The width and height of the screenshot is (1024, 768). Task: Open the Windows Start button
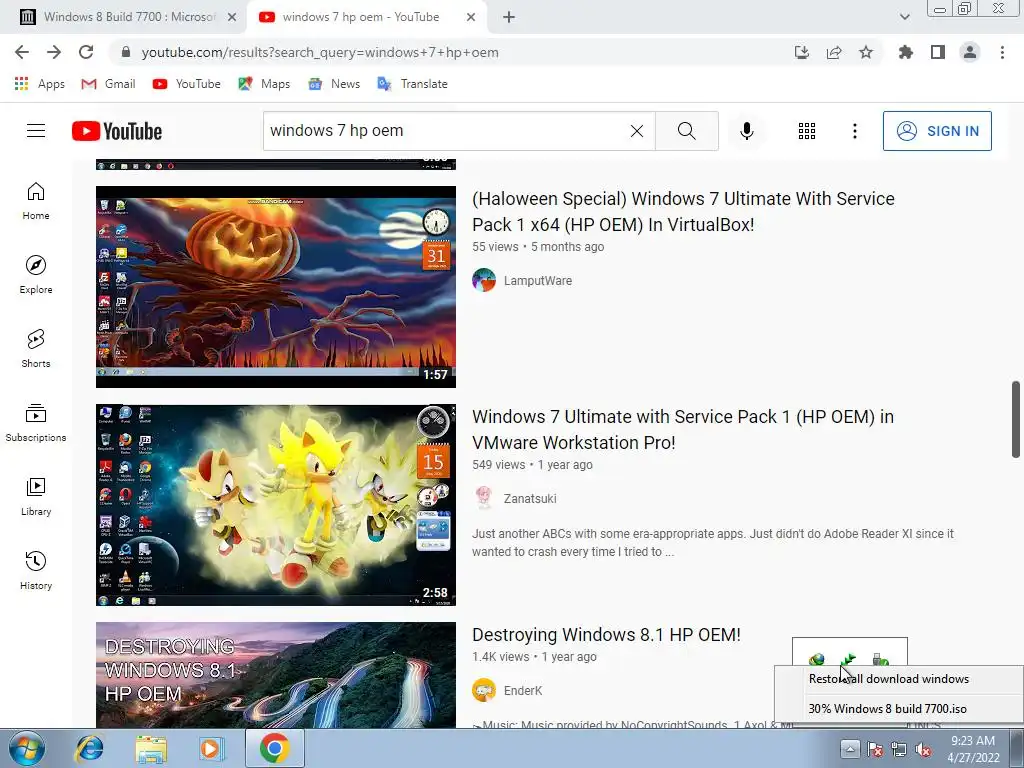pyautogui.click(x=25, y=748)
